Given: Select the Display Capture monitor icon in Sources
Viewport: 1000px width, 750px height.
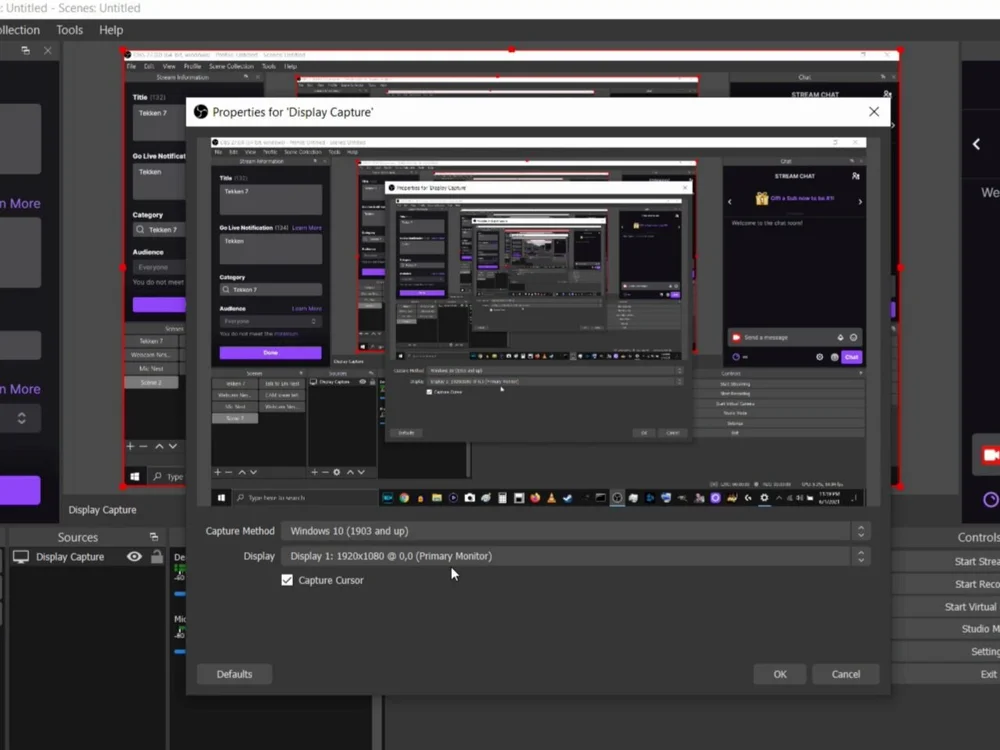Looking at the screenshot, I should pos(20,556).
